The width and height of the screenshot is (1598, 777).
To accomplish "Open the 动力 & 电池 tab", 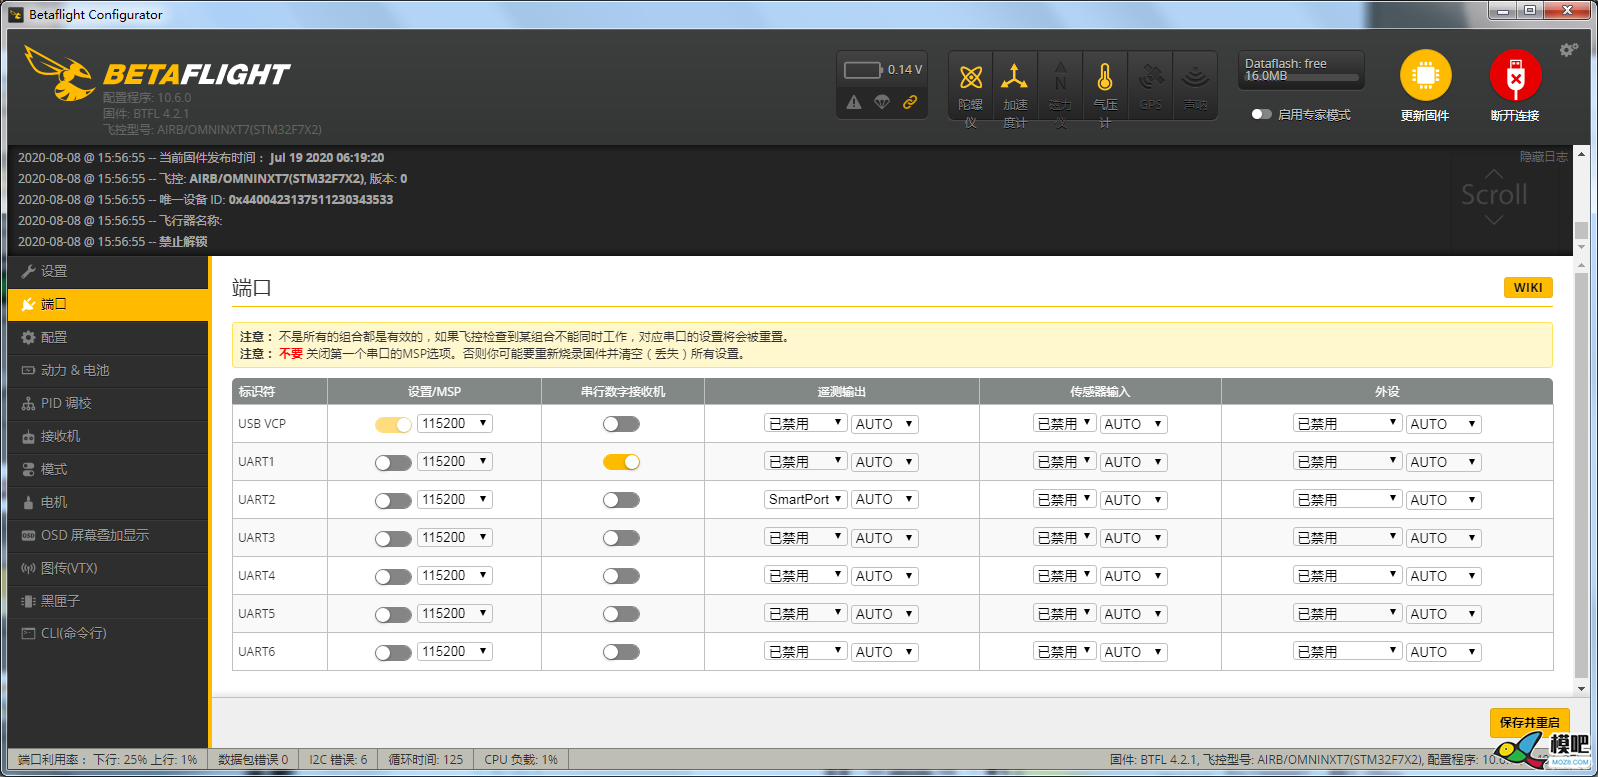I will [x=108, y=370].
